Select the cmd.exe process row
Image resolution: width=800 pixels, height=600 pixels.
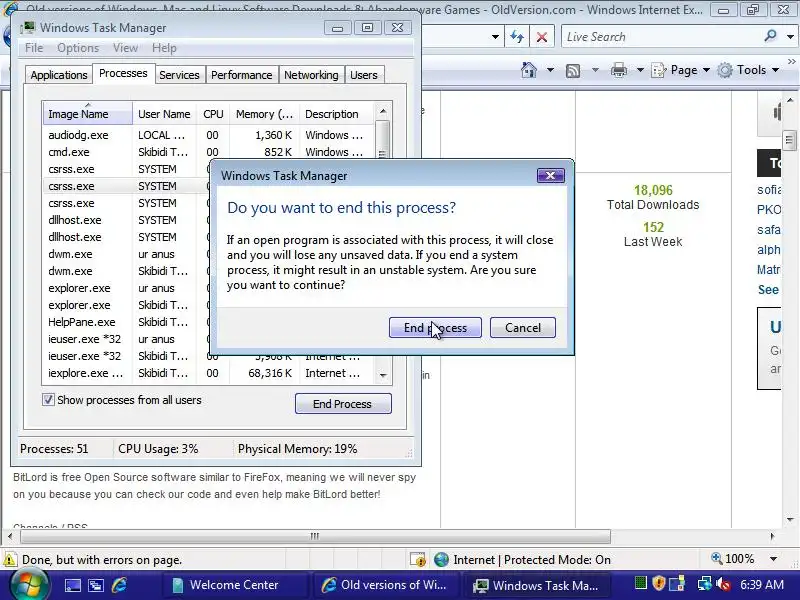208,152
